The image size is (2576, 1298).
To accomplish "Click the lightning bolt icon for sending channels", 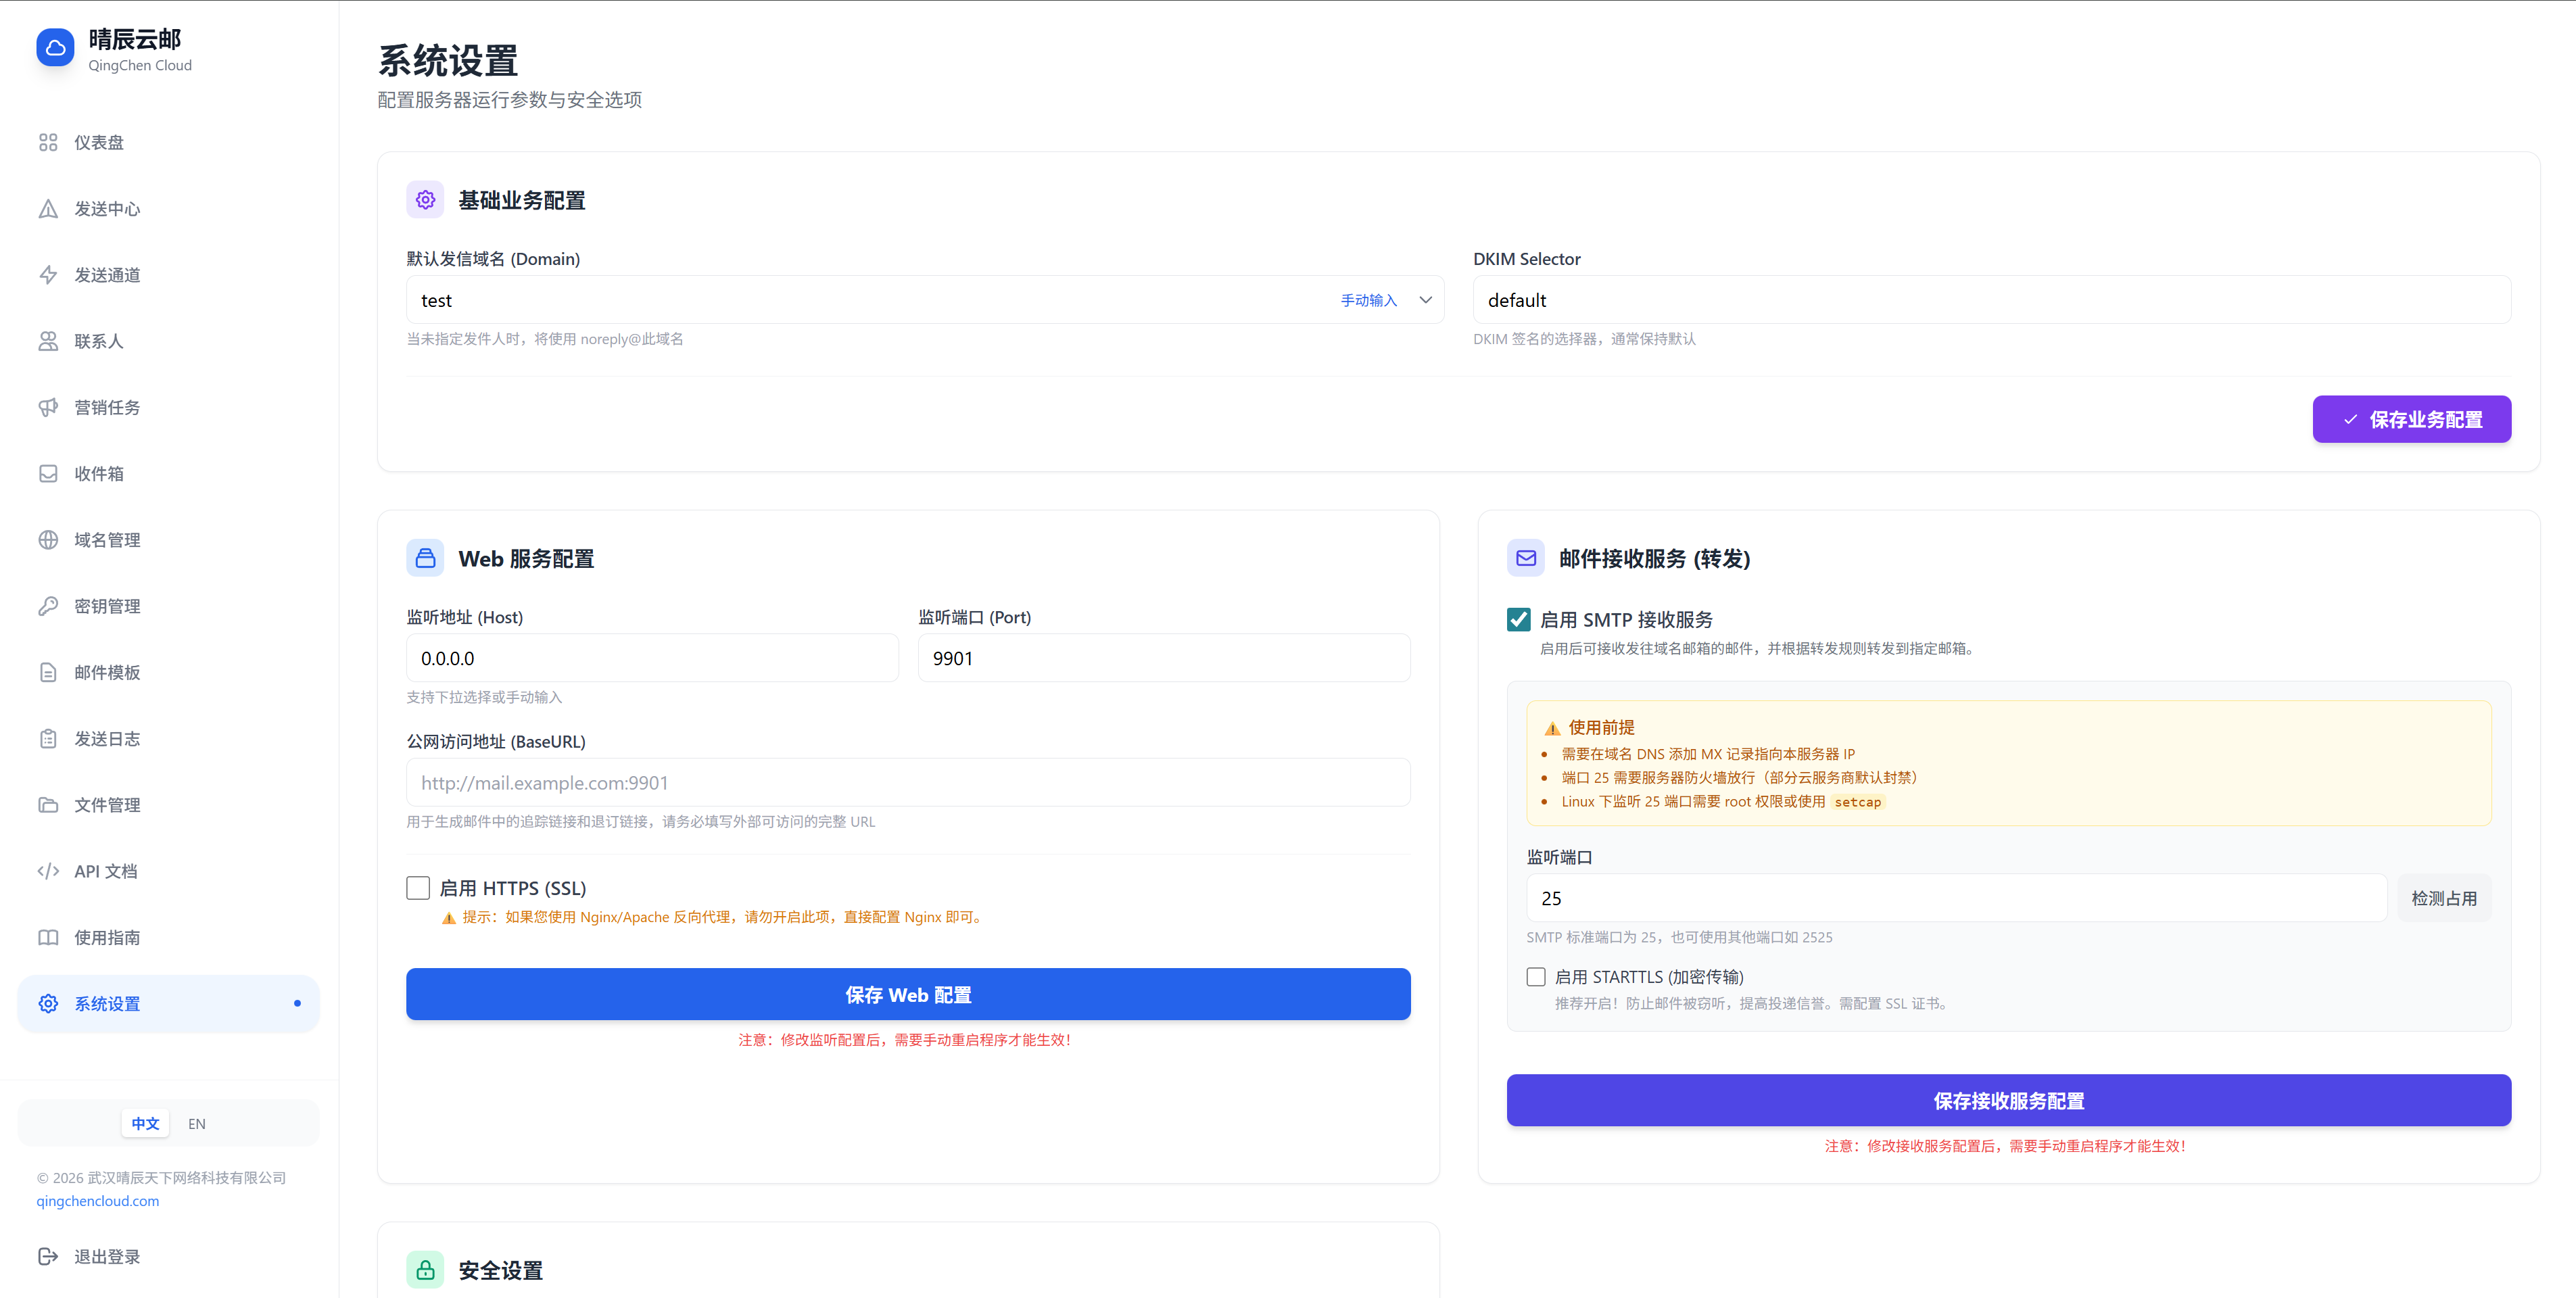I will 48,275.
